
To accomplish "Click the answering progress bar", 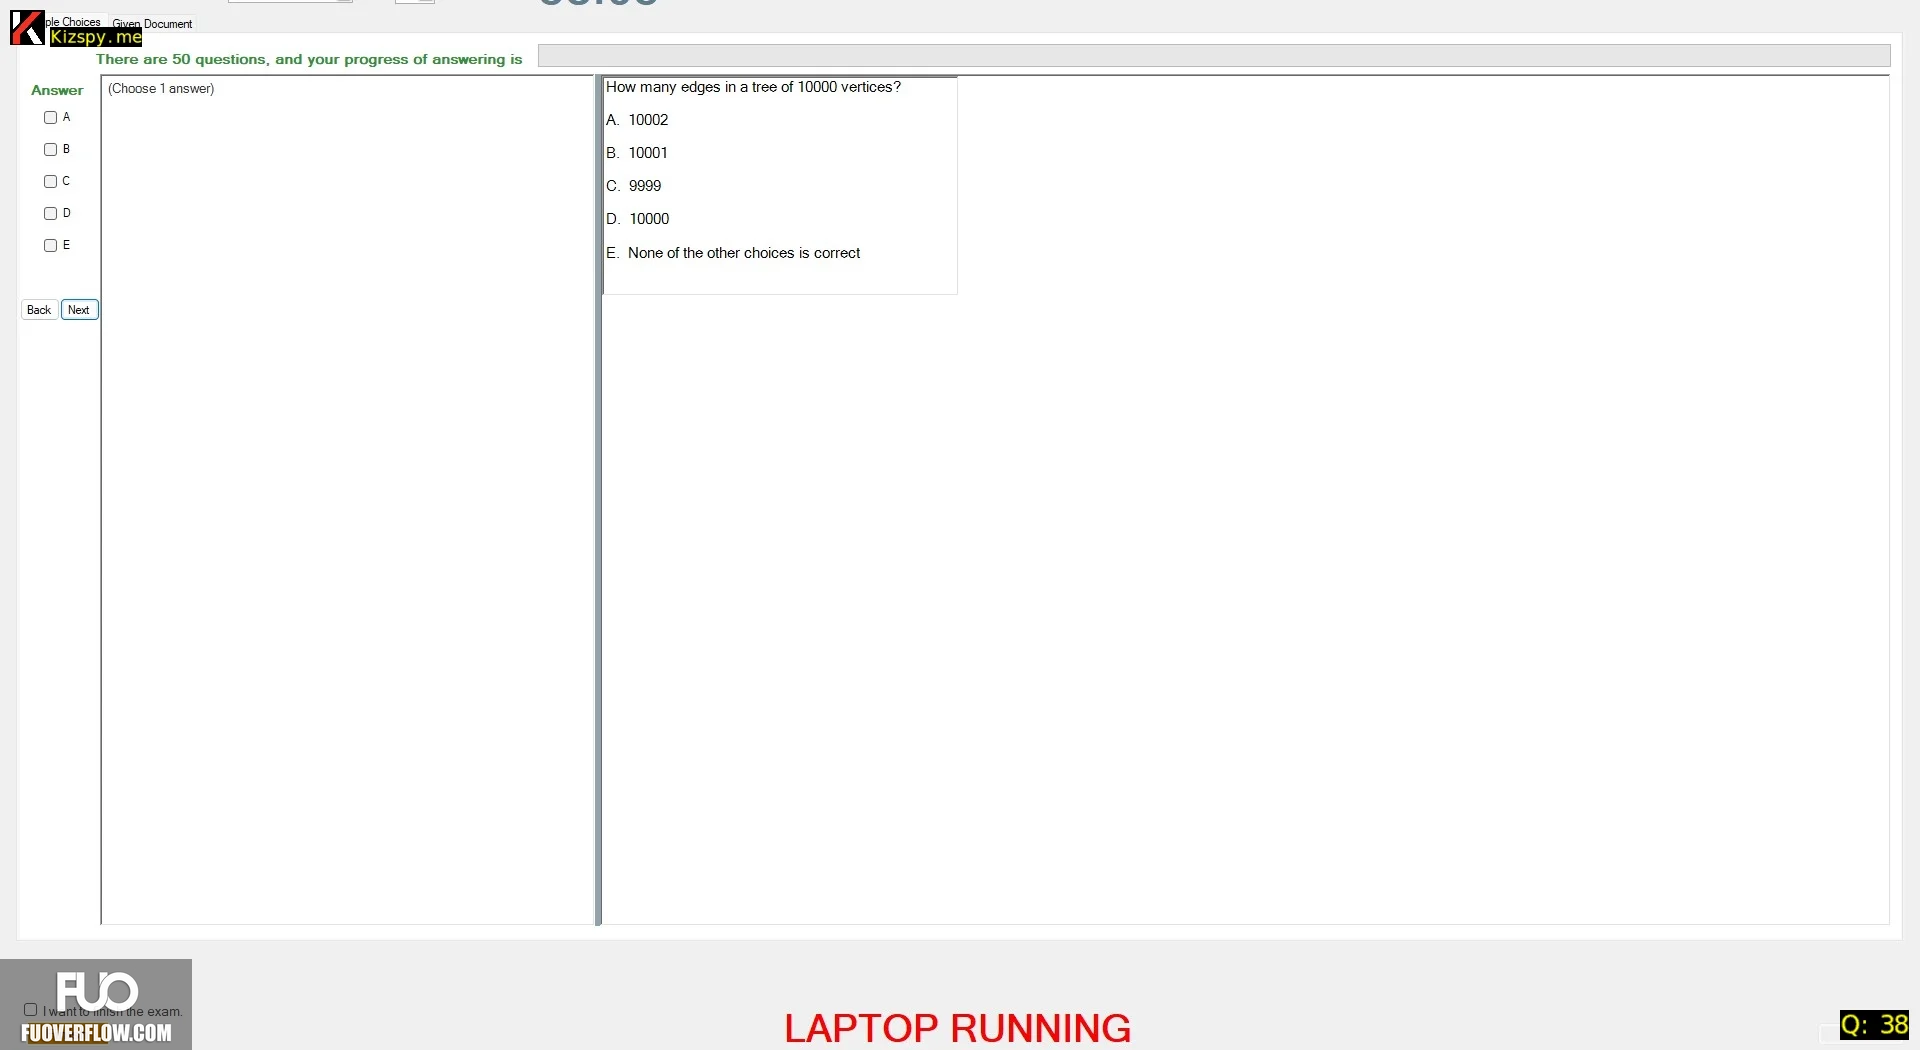I will pos(1214,56).
